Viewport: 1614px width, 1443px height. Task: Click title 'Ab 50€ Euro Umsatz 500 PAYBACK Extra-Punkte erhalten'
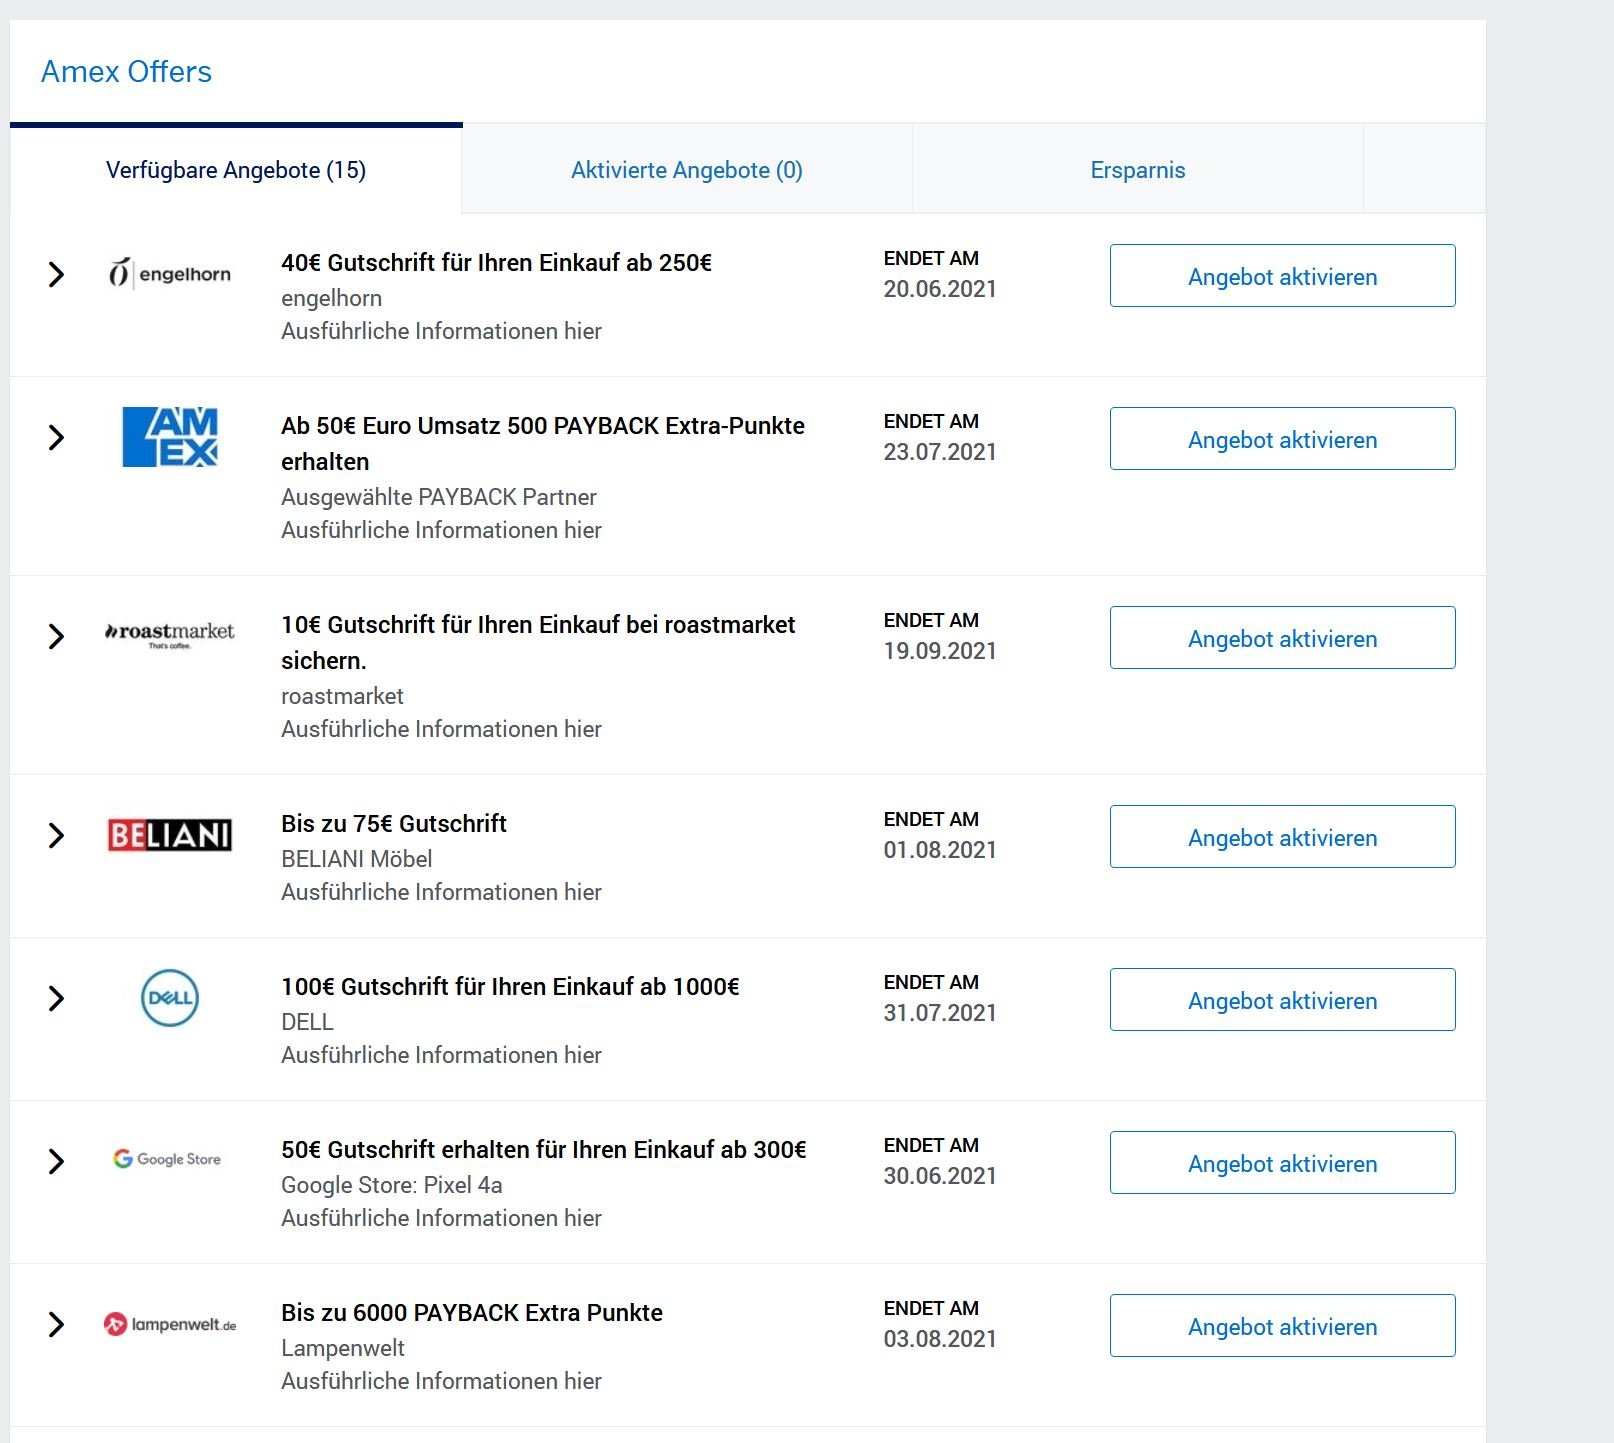[543, 443]
